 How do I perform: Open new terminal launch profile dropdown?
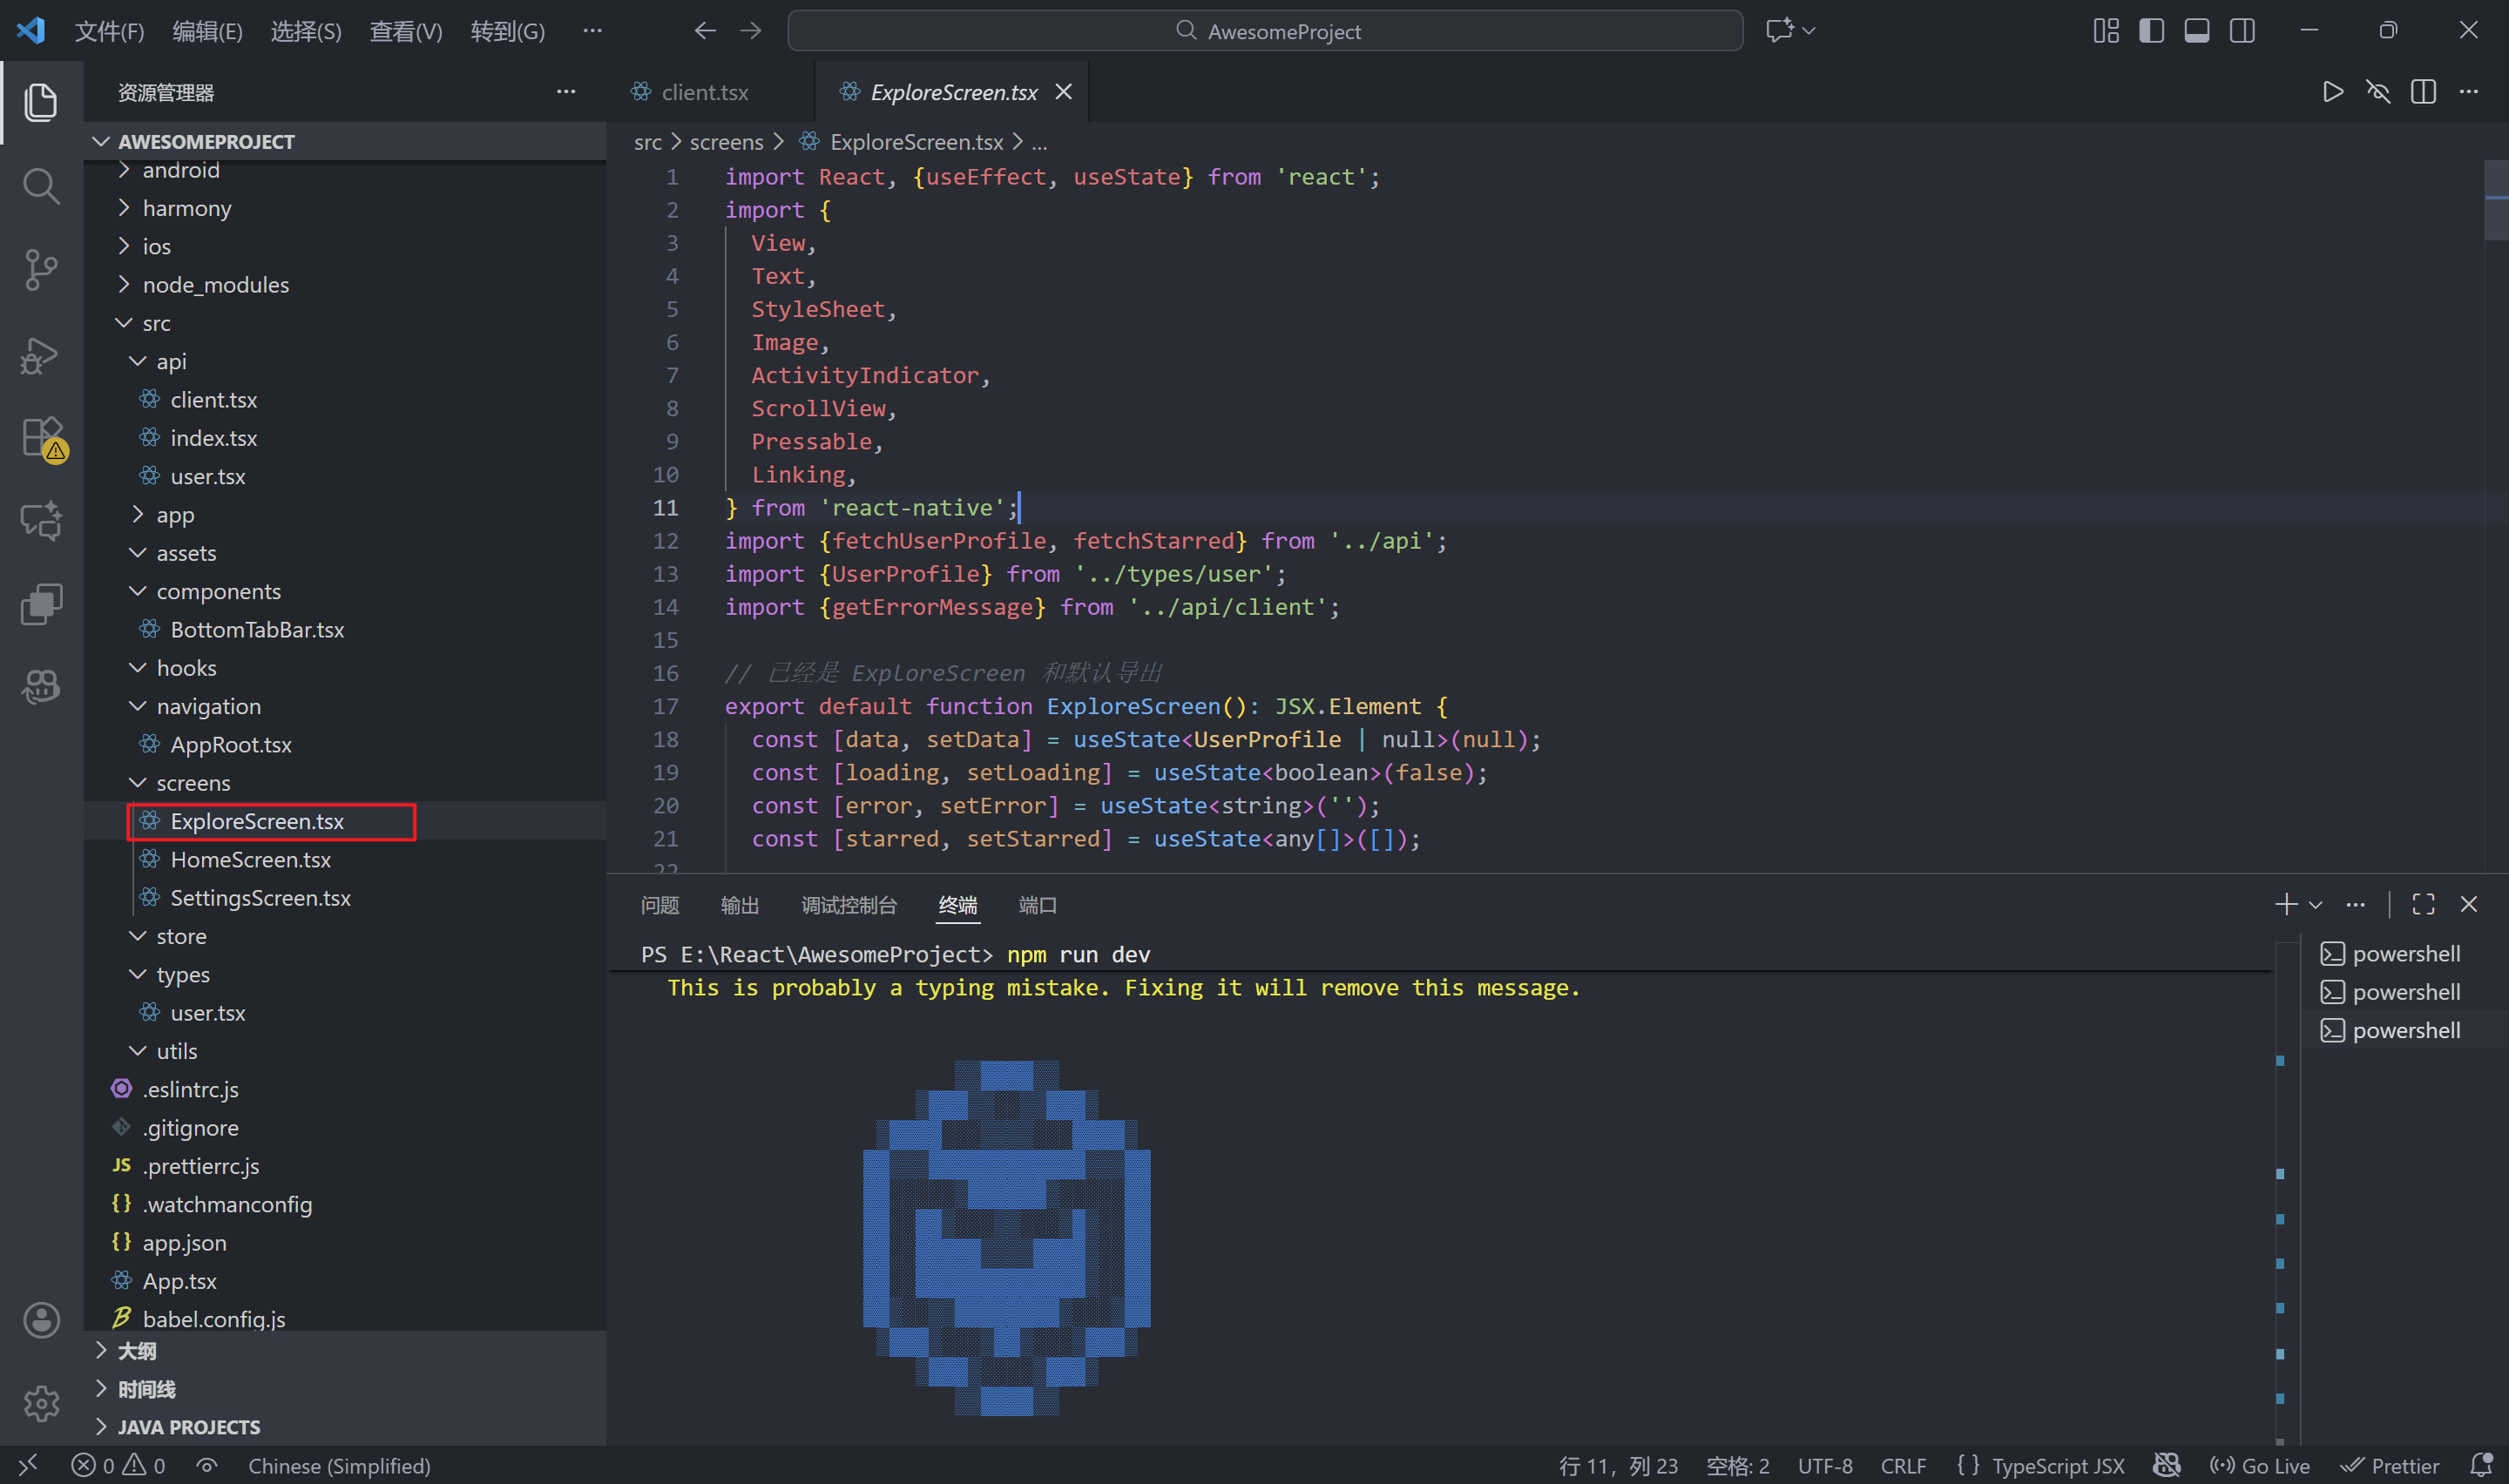pos(2316,905)
